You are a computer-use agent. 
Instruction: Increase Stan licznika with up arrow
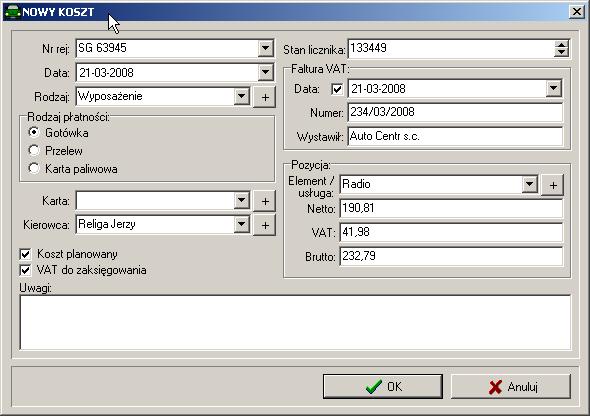click(x=561, y=45)
